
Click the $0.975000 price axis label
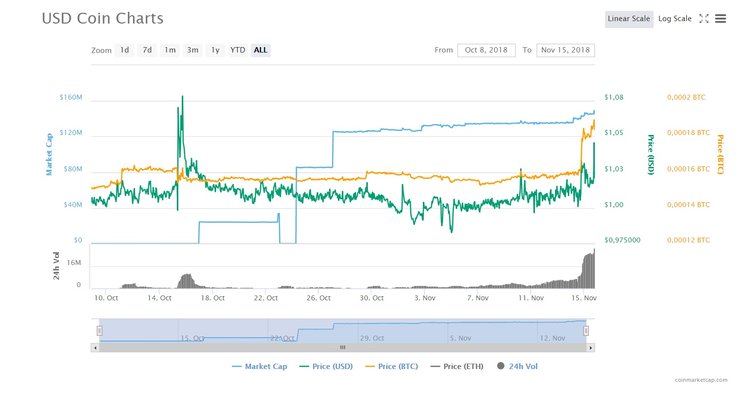tap(622, 240)
